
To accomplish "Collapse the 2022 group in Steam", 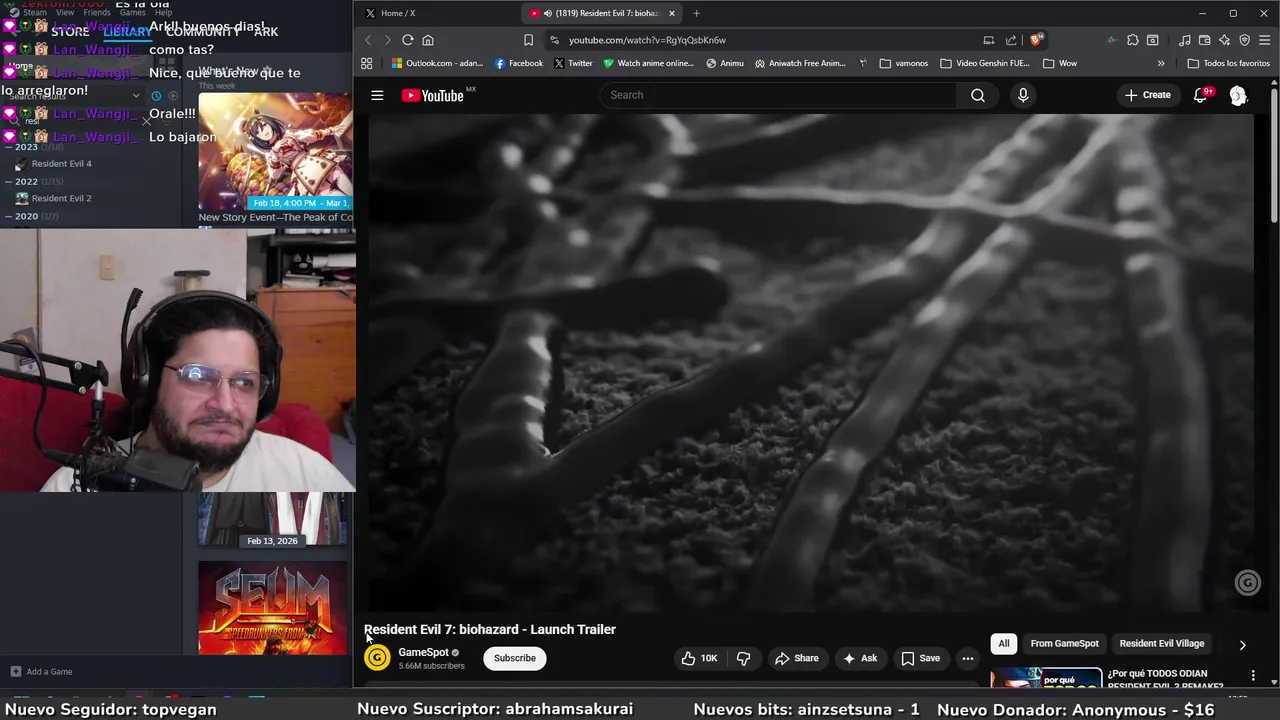I will click(x=8, y=182).
